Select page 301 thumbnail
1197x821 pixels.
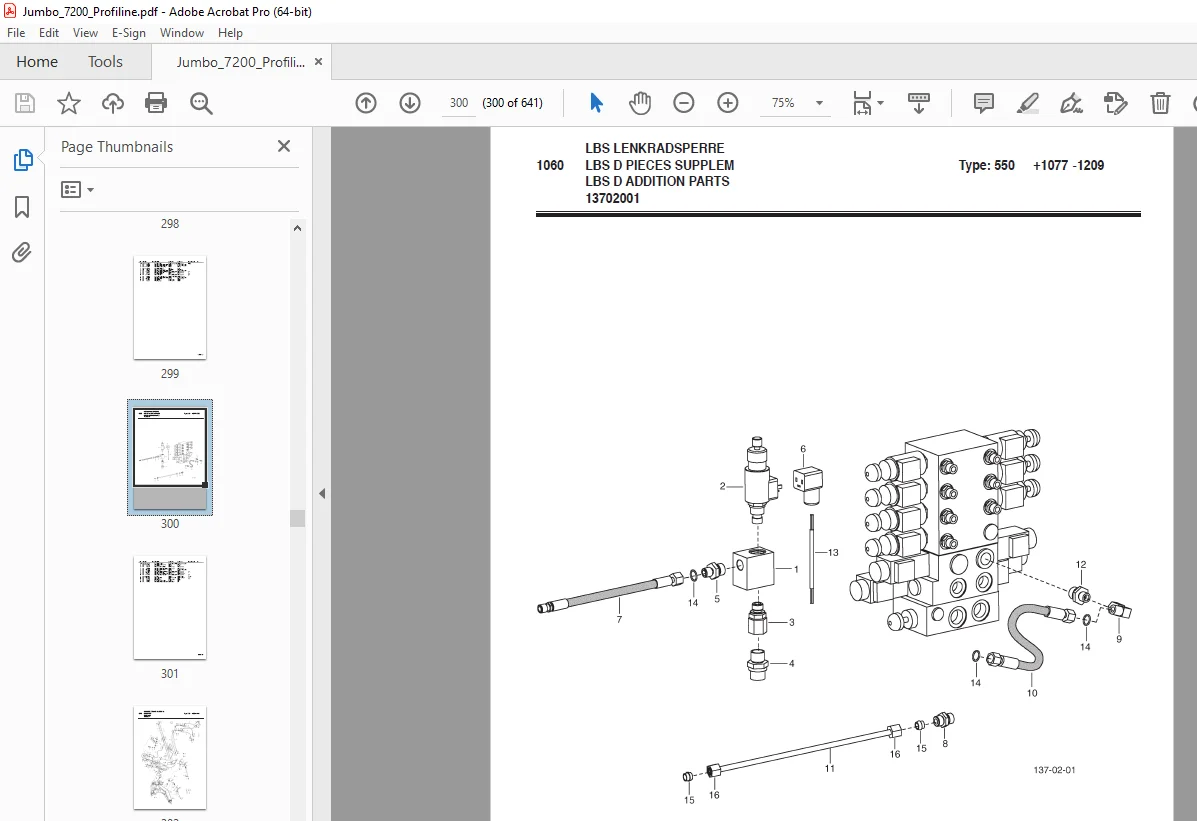click(x=170, y=608)
